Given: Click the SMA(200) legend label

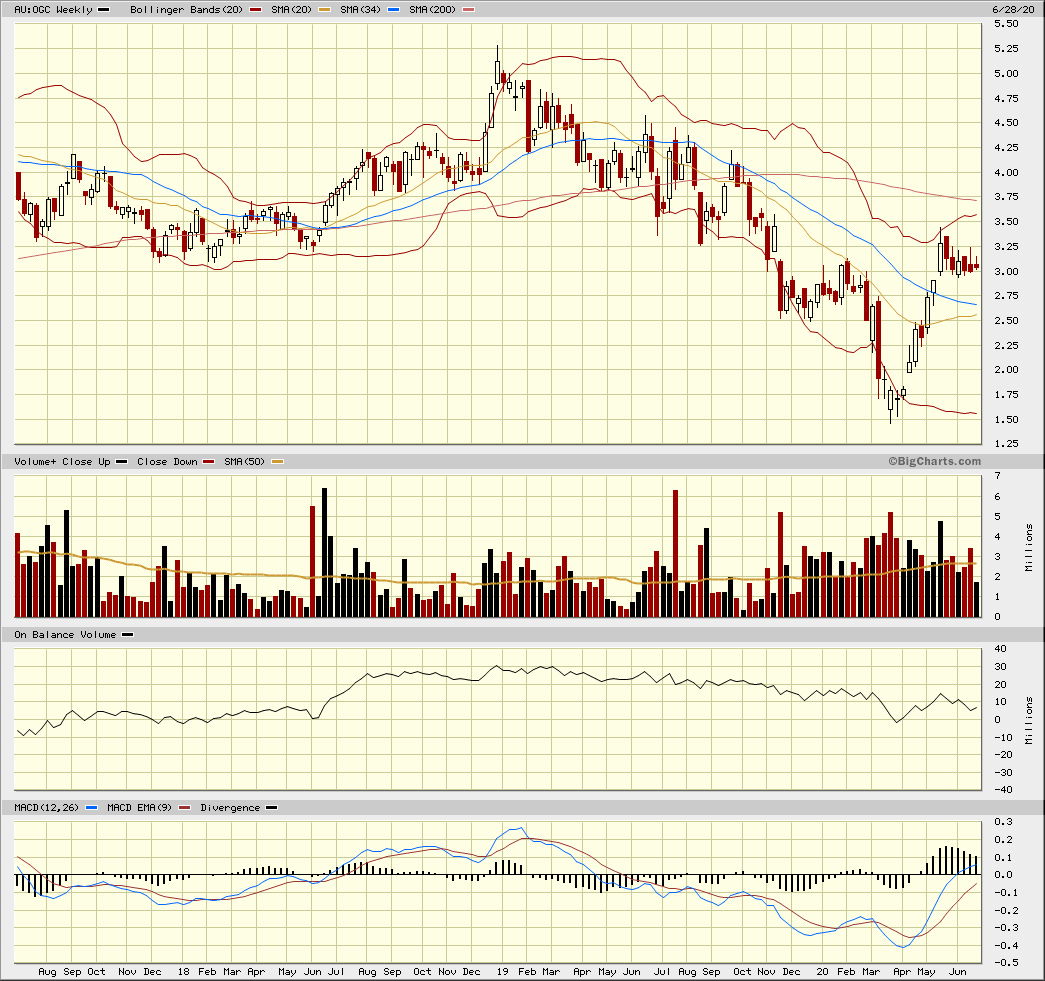Looking at the screenshot, I should [433, 9].
